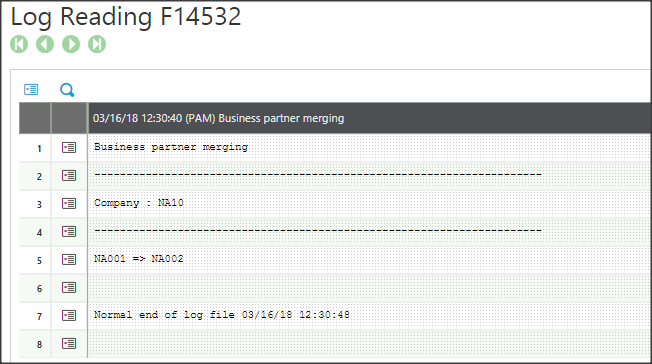Jump to last log record

click(x=97, y=44)
